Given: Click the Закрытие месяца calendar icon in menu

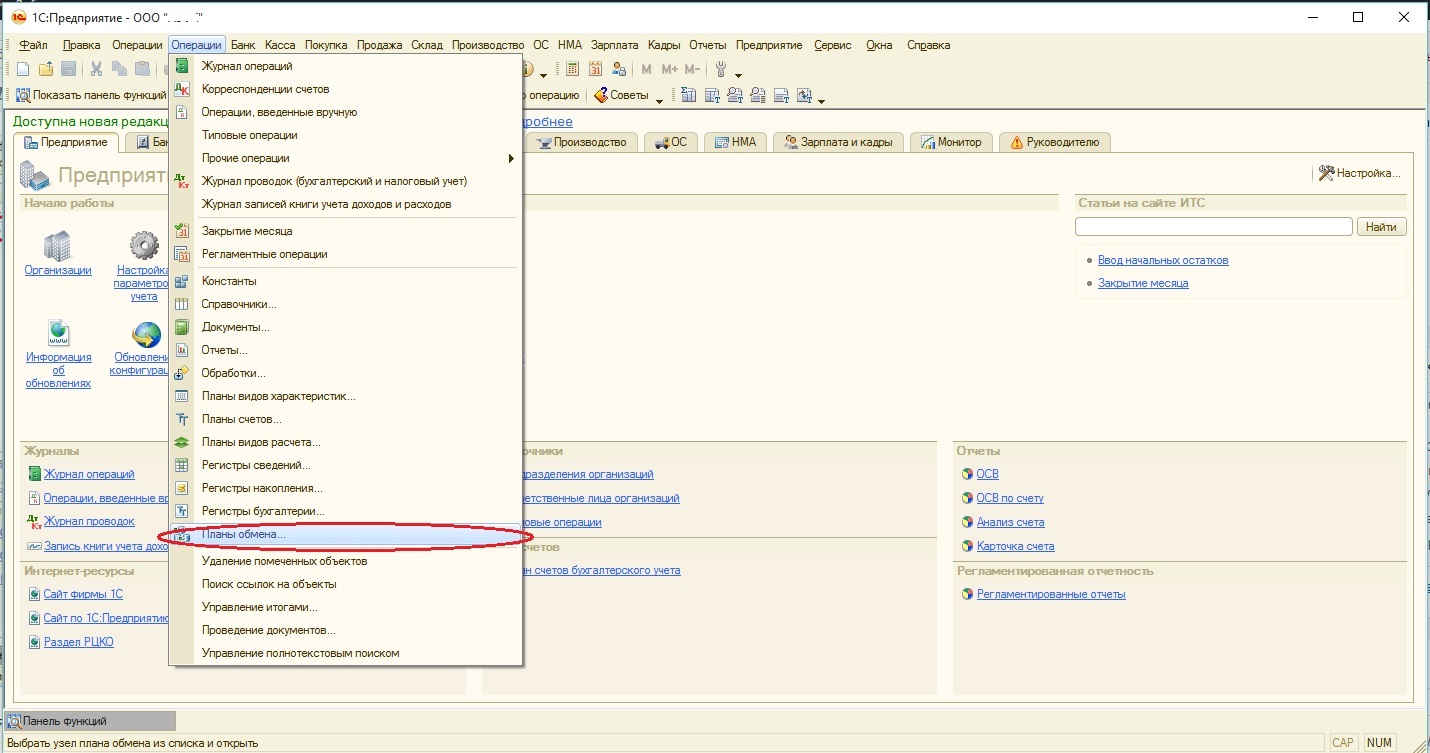Looking at the screenshot, I should [x=182, y=231].
